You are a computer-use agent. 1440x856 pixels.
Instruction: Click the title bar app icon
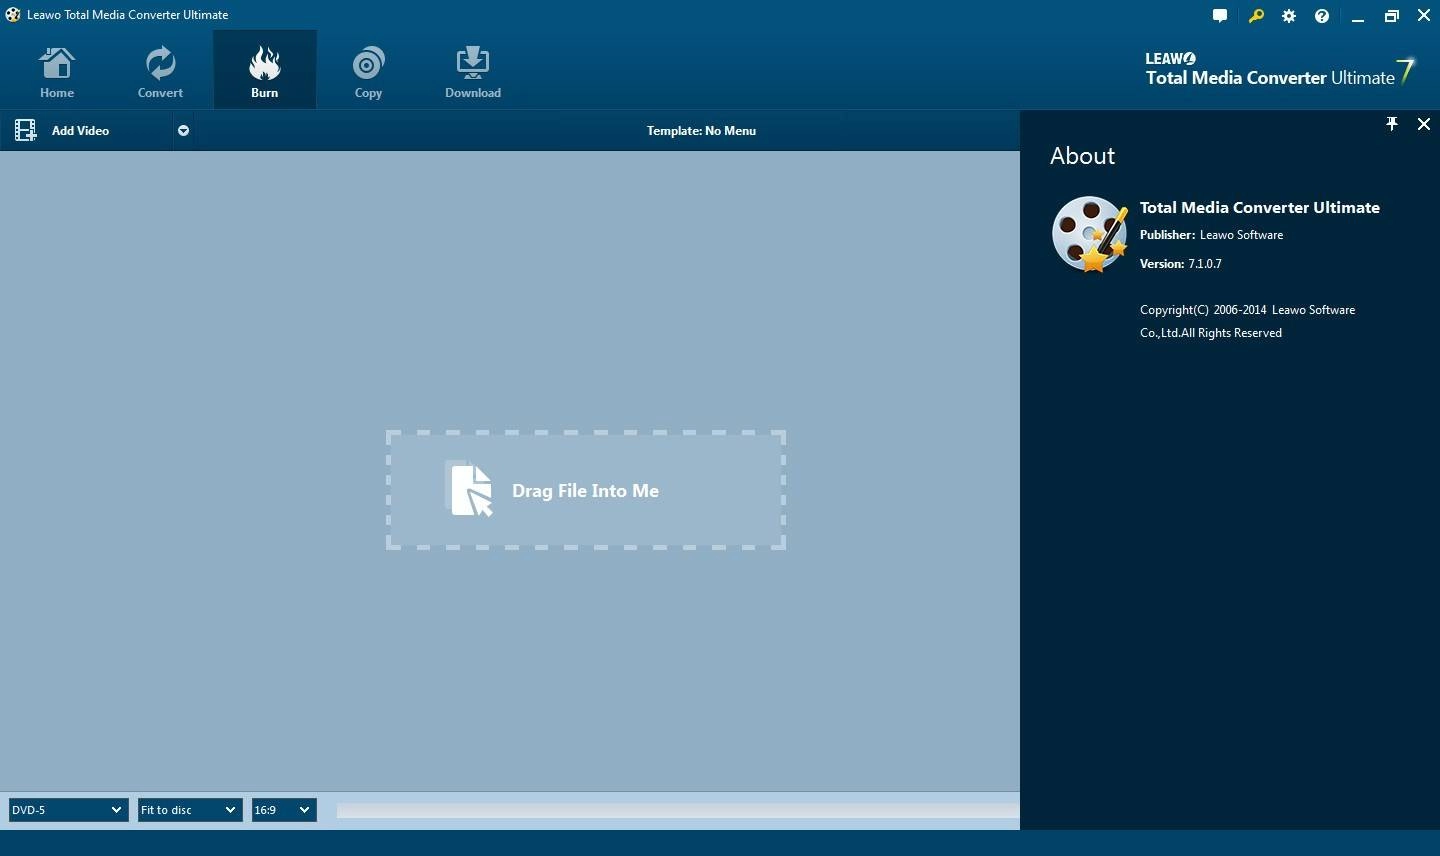point(13,15)
